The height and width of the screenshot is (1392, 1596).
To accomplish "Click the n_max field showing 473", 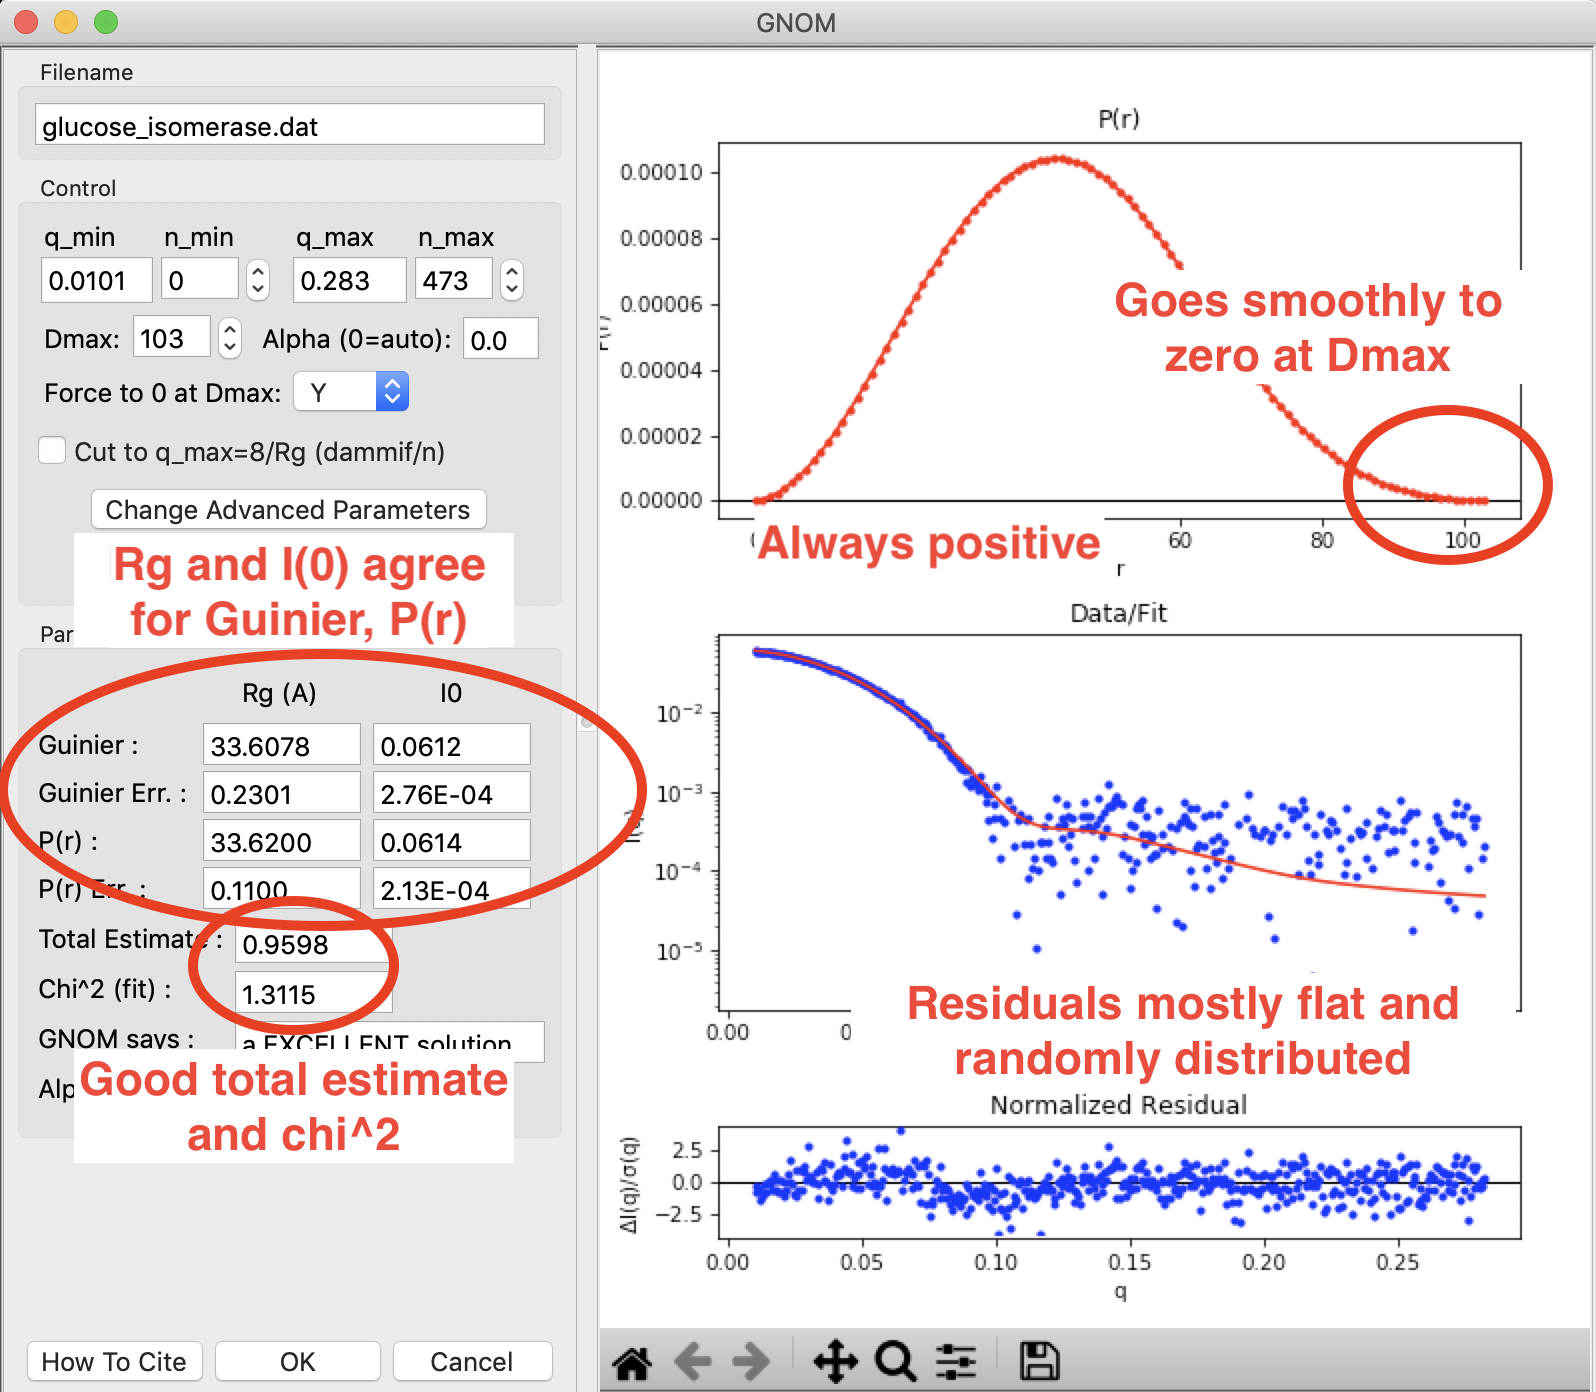I will click(454, 280).
